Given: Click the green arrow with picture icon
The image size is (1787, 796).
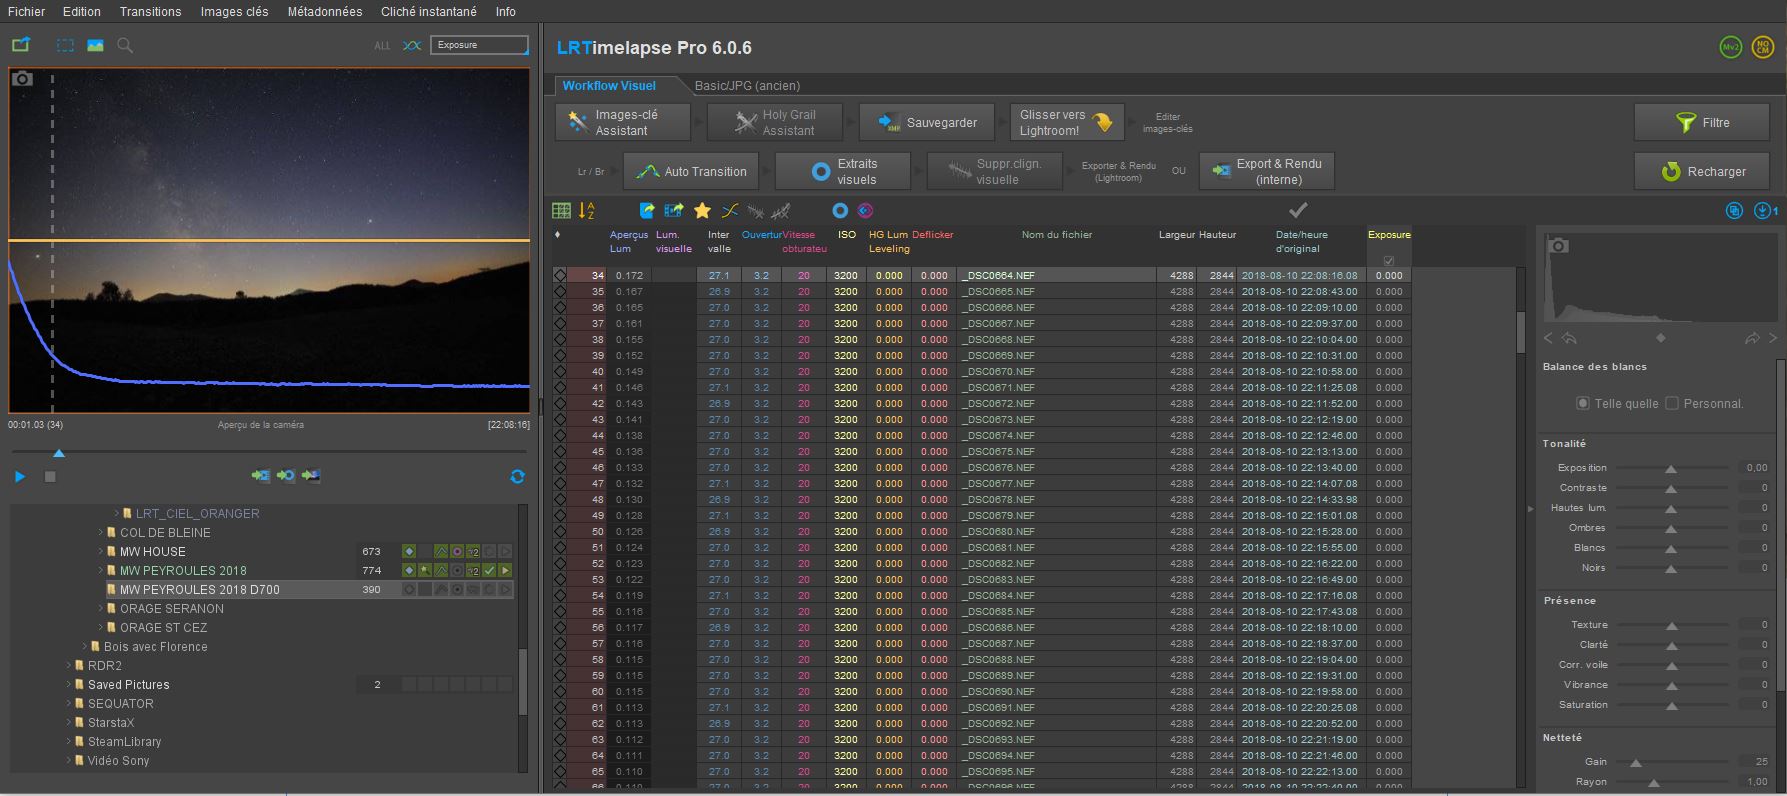Looking at the screenshot, I should 311,476.
